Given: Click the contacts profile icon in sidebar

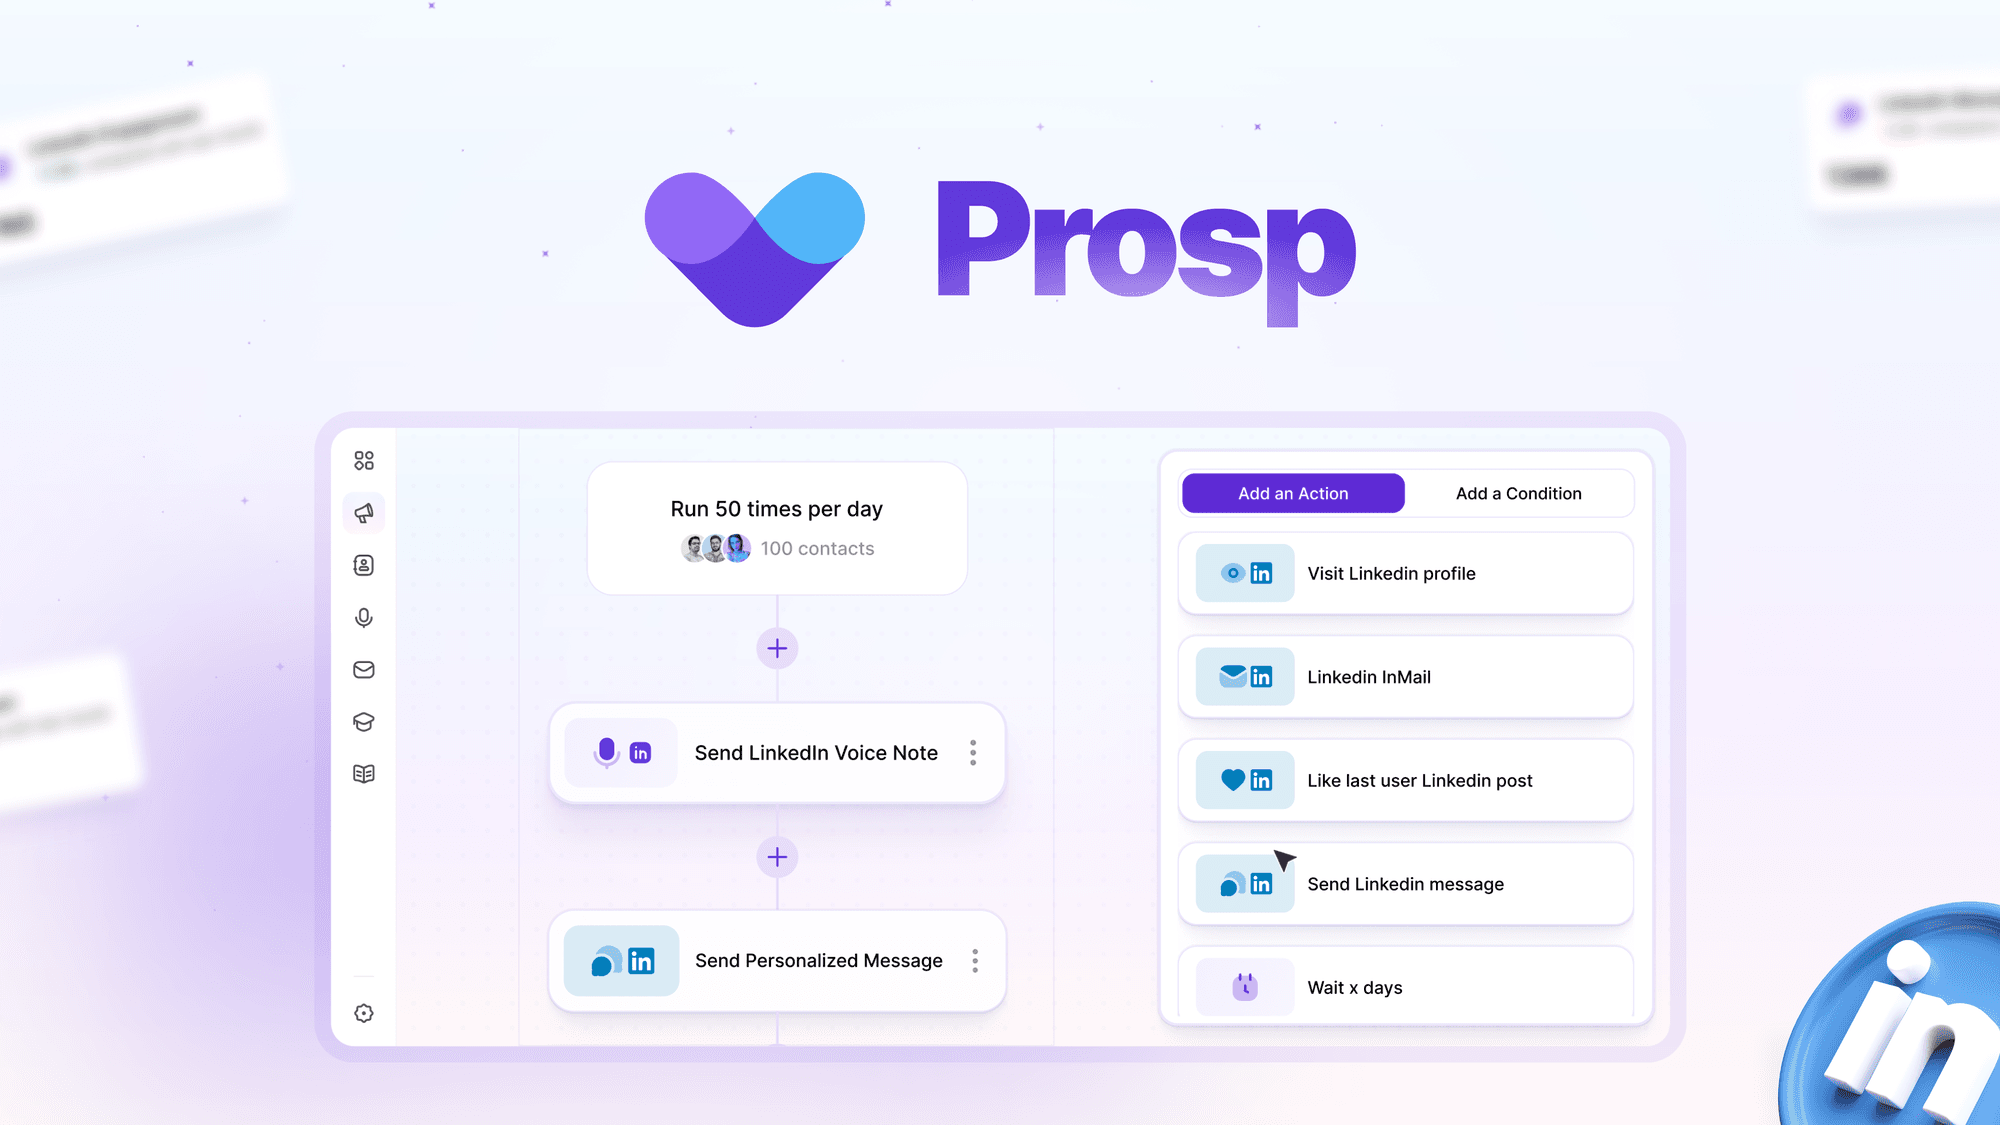Looking at the screenshot, I should click(364, 565).
